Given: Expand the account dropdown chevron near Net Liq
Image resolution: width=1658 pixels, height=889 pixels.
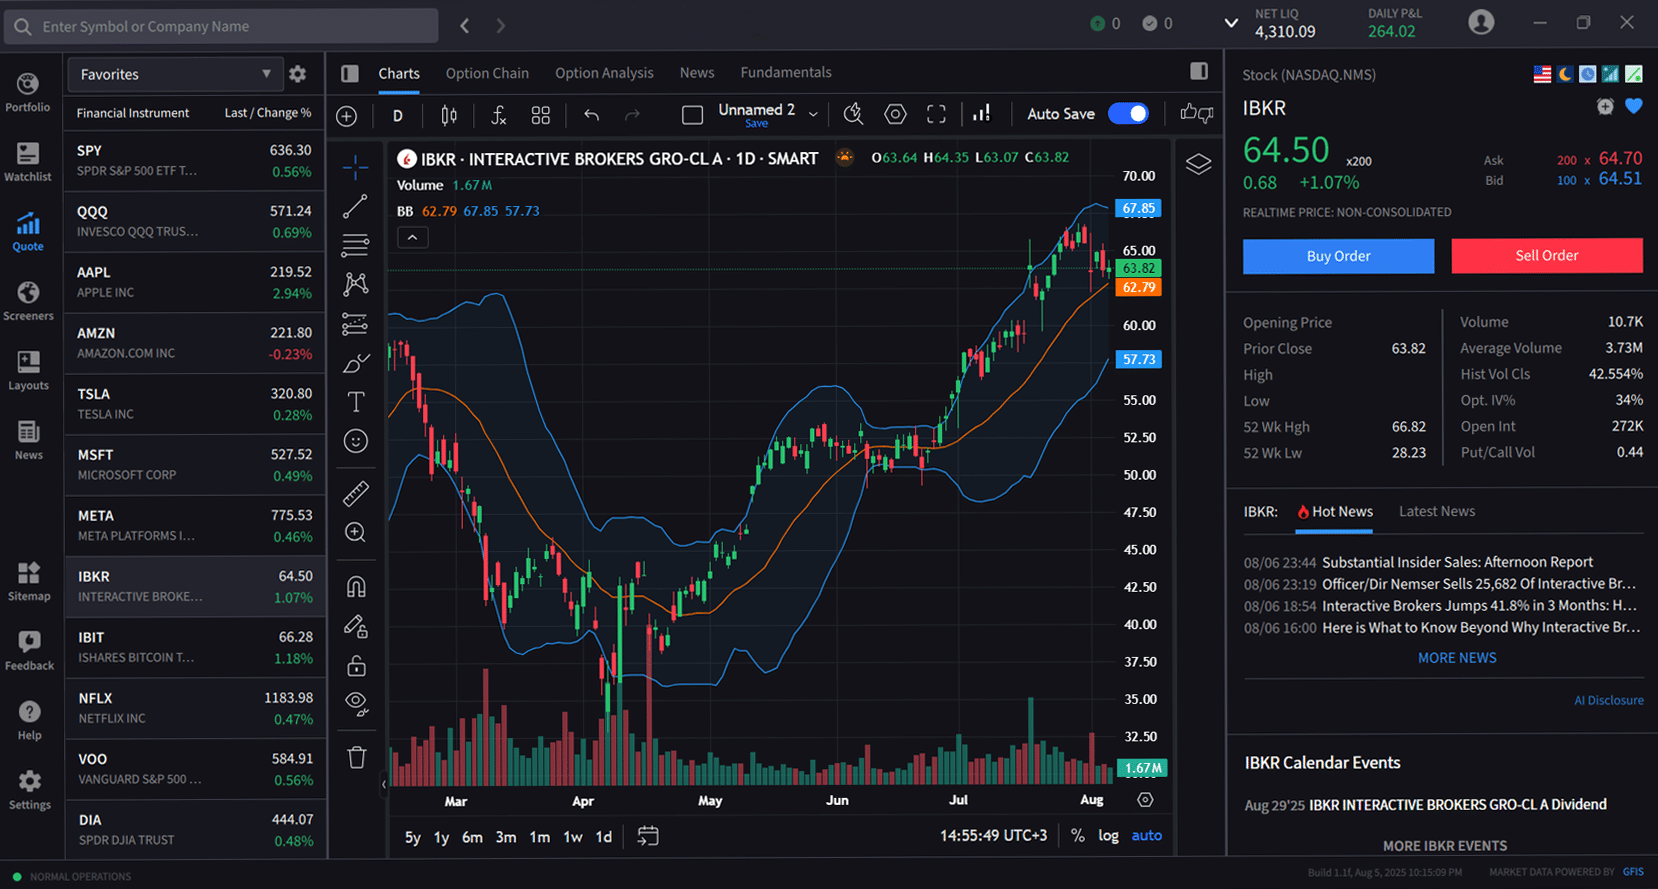Looking at the screenshot, I should coord(1231,23).
